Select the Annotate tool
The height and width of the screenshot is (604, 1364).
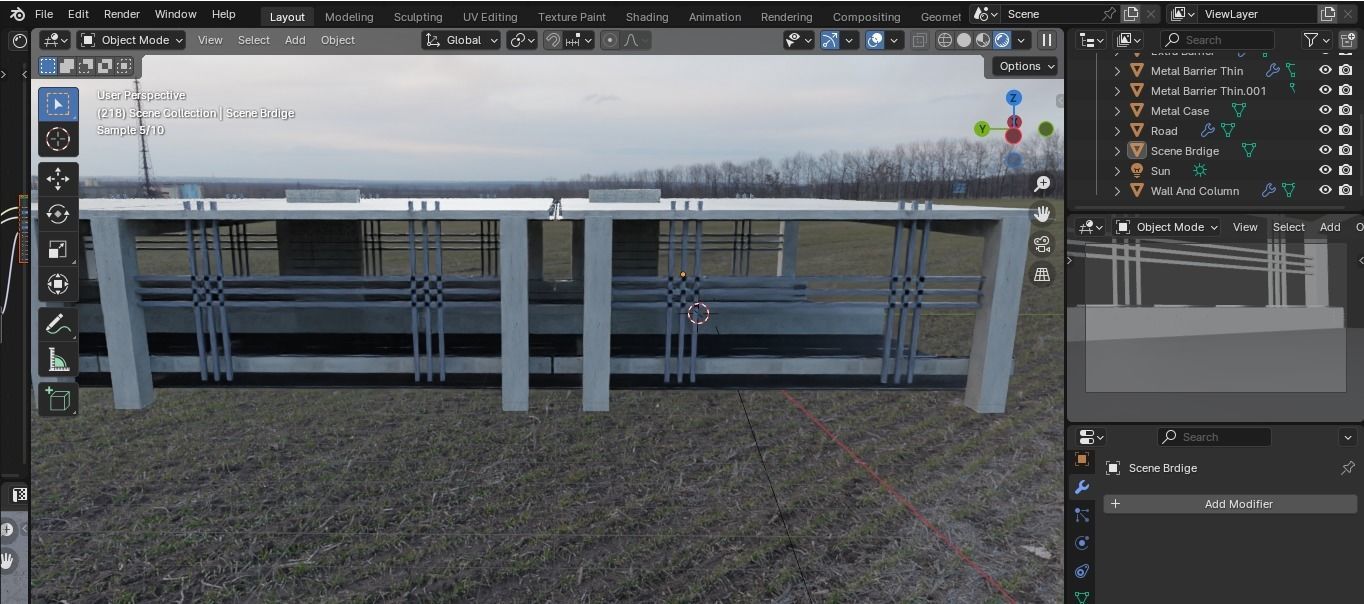coord(58,324)
